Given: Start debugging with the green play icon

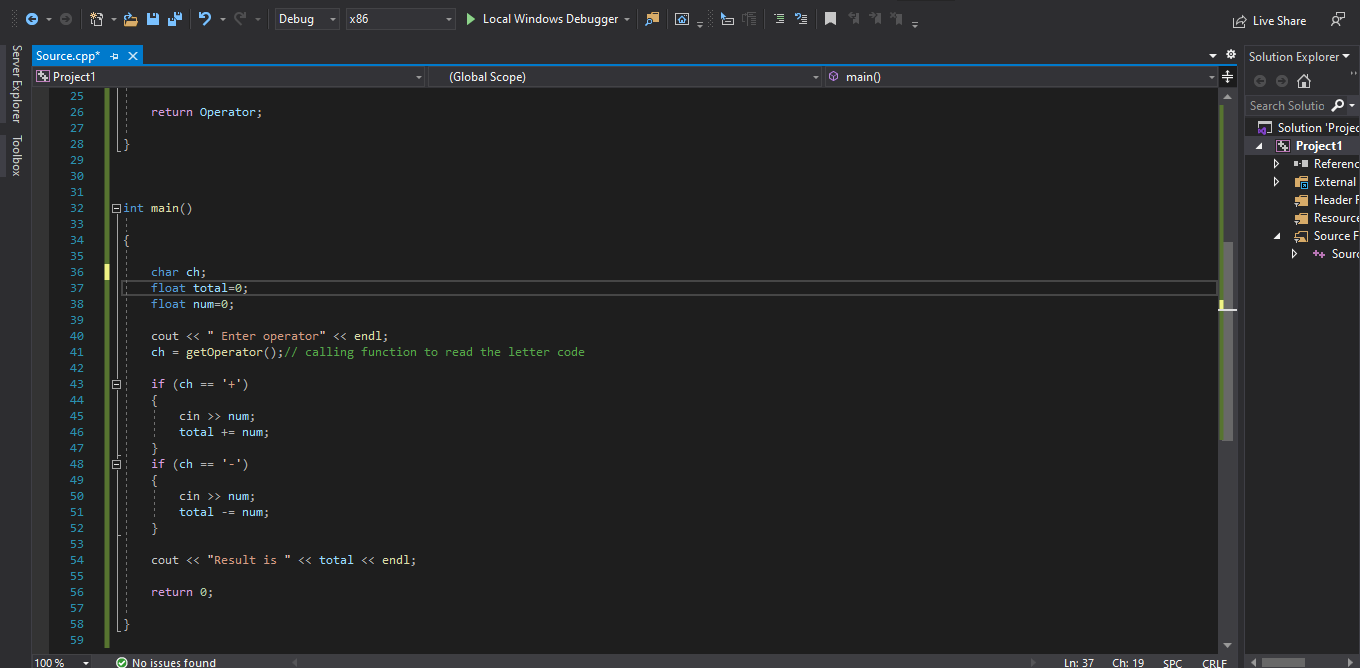Looking at the screenshot, I should pos(471,19).
